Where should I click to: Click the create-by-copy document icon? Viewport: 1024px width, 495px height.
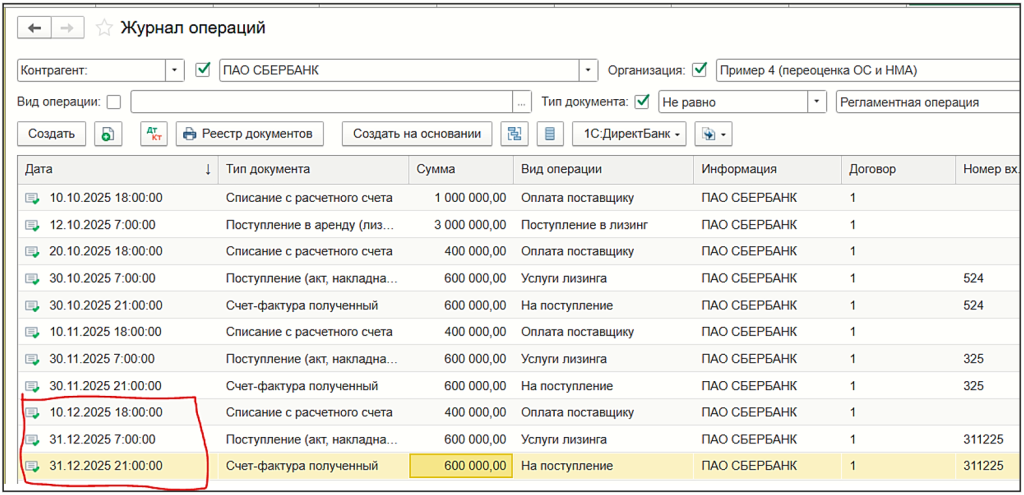[x=108, y=134]
